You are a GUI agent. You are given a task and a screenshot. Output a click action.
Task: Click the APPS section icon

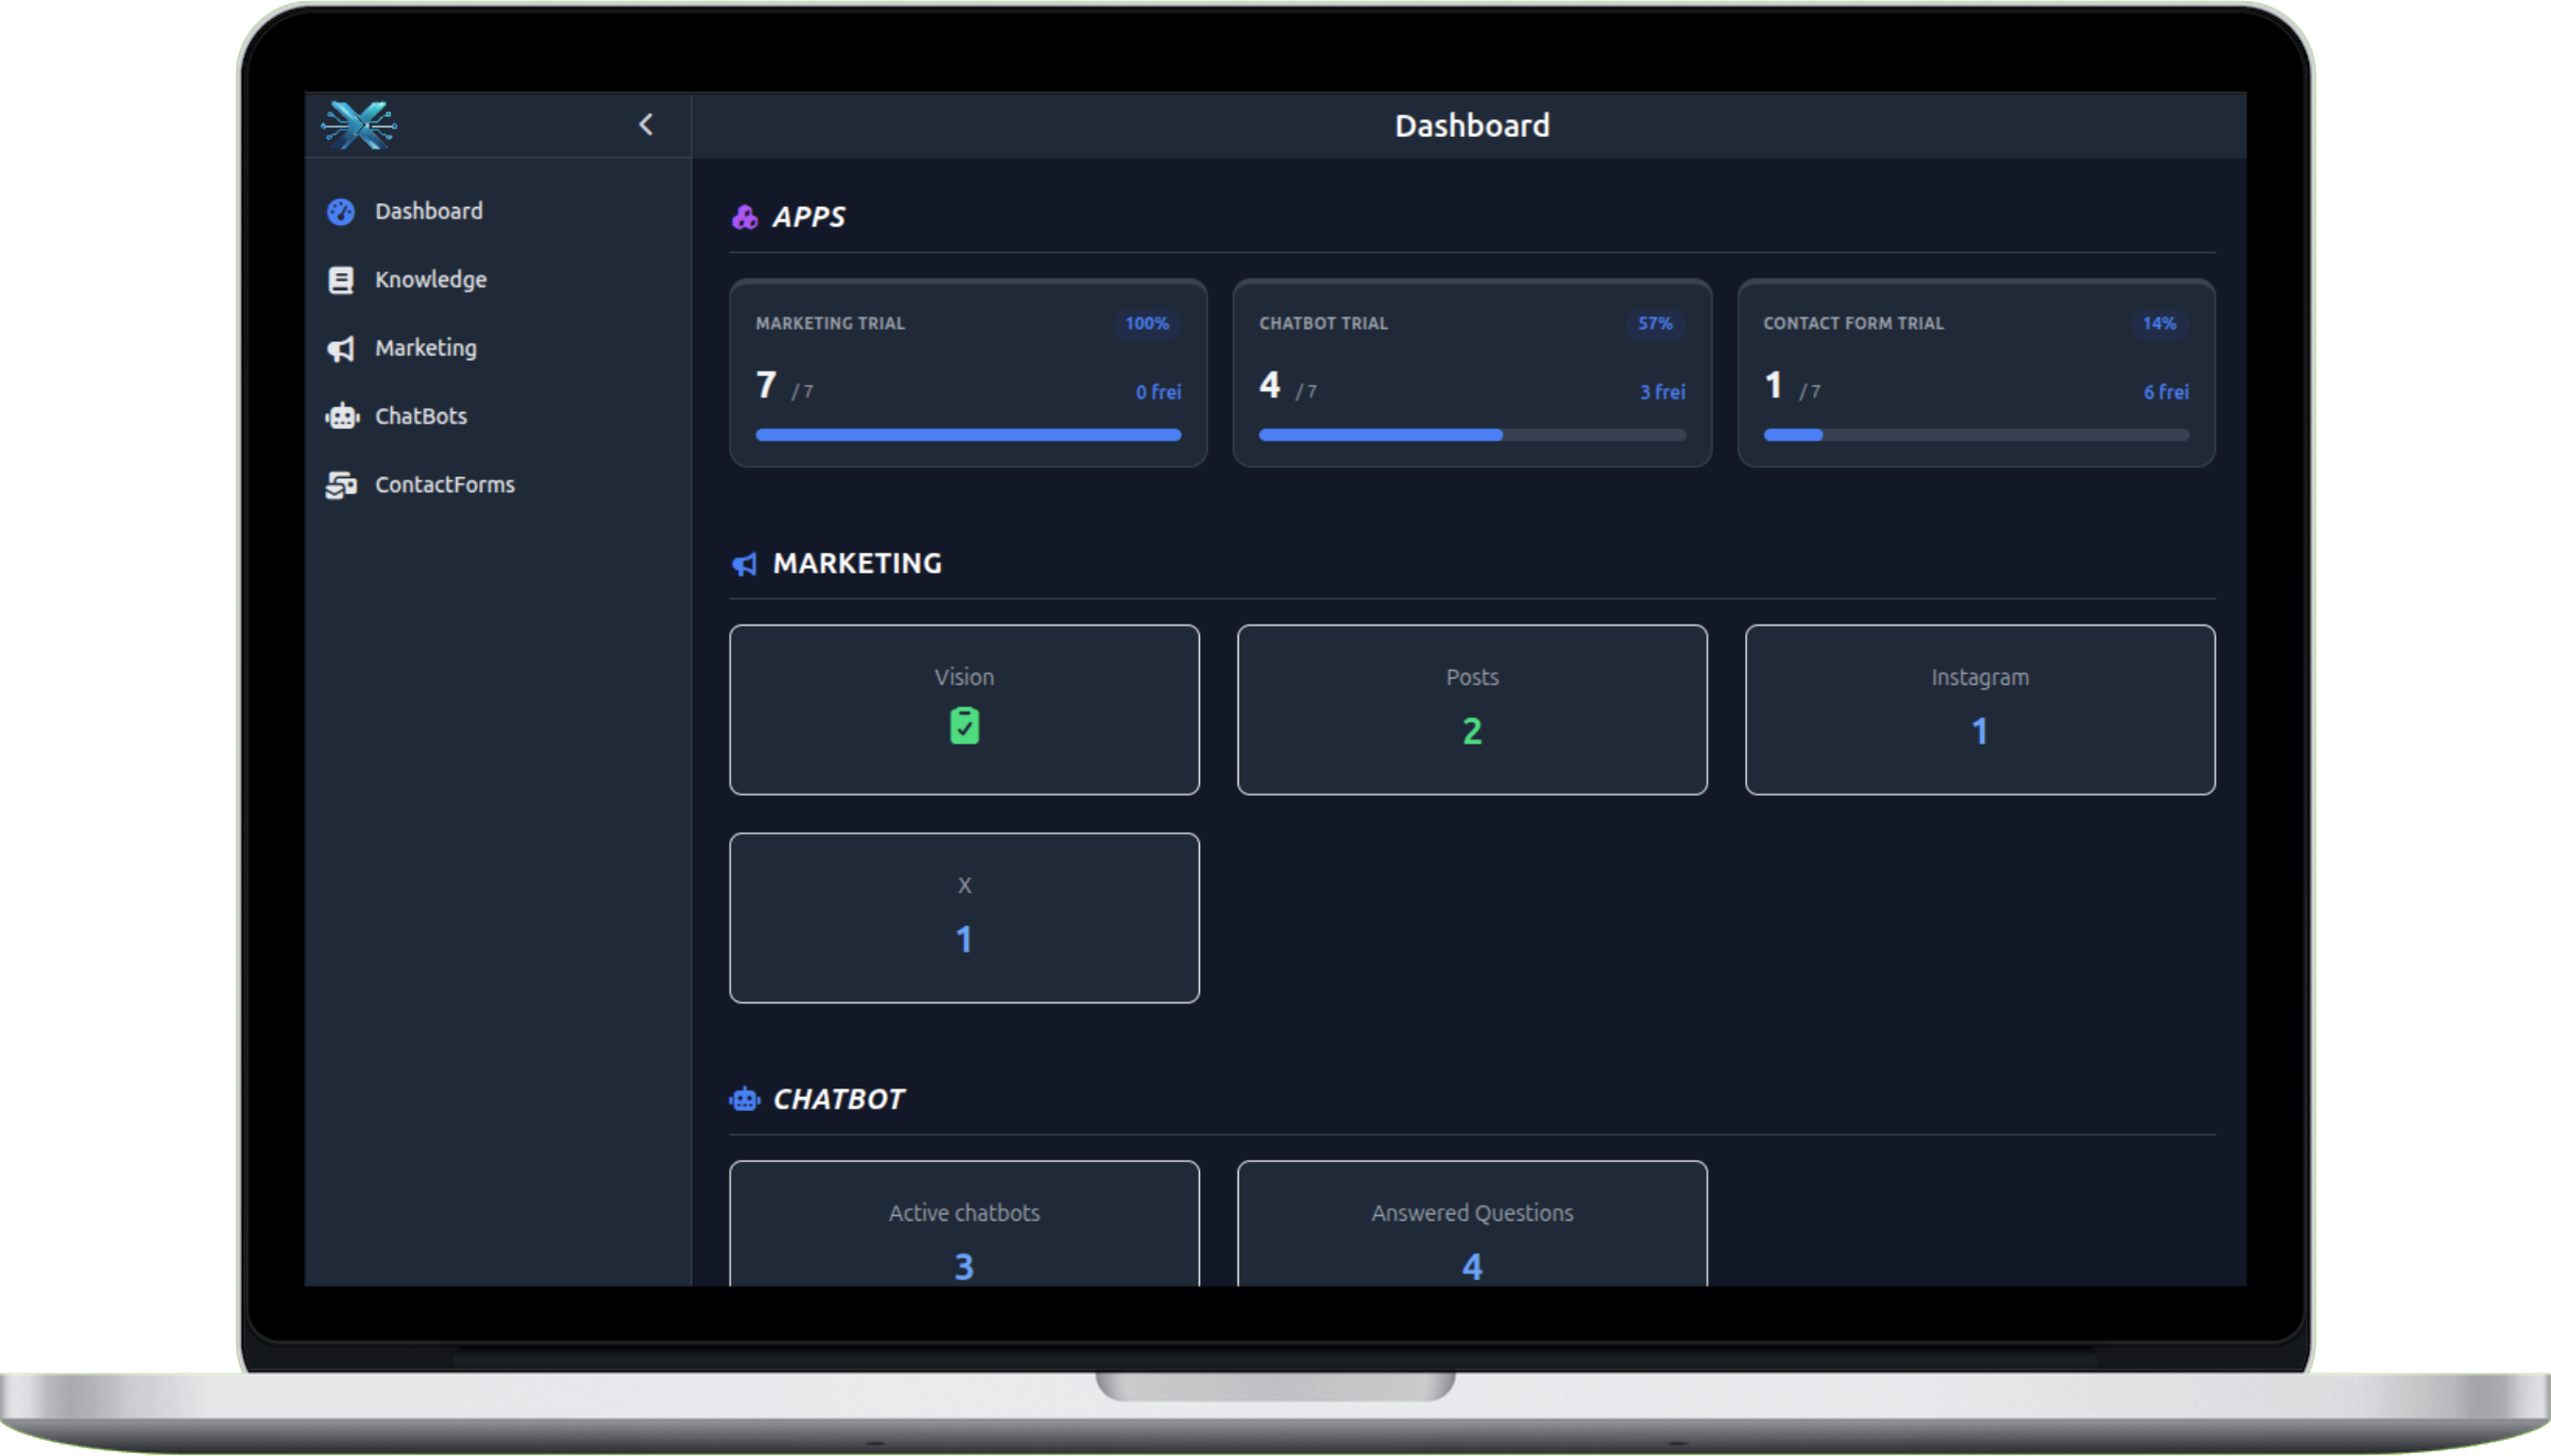pyautogui.click(x=745, y=216)
